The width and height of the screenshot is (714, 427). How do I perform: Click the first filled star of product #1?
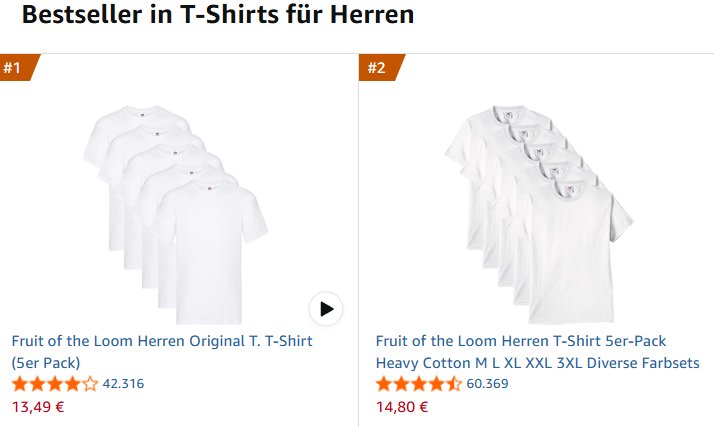click(20, 384)
